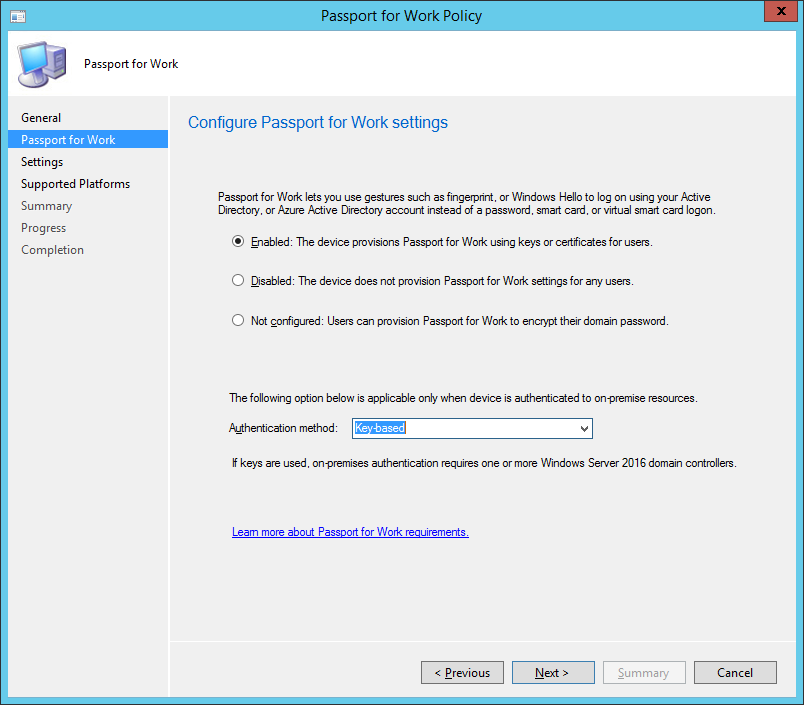The width and height of the screenshot is (804, 705).
Task: Click the window system menu icon in title bar
Action: click(x=18, y=16)
